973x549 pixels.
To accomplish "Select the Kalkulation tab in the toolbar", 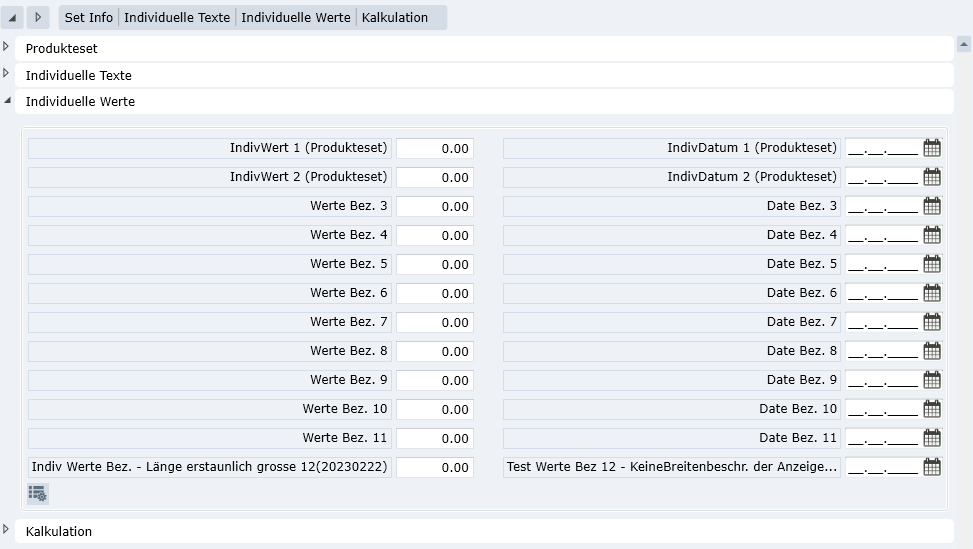I will pos(394,18).
